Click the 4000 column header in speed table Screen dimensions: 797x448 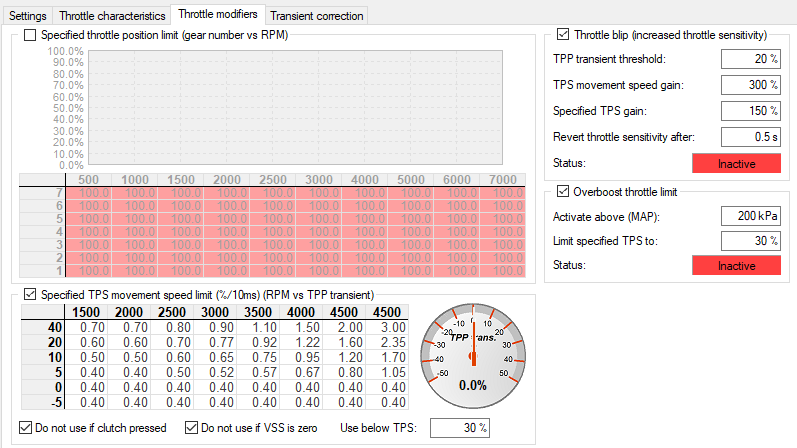pyautogui.click(x=301, y=312)
